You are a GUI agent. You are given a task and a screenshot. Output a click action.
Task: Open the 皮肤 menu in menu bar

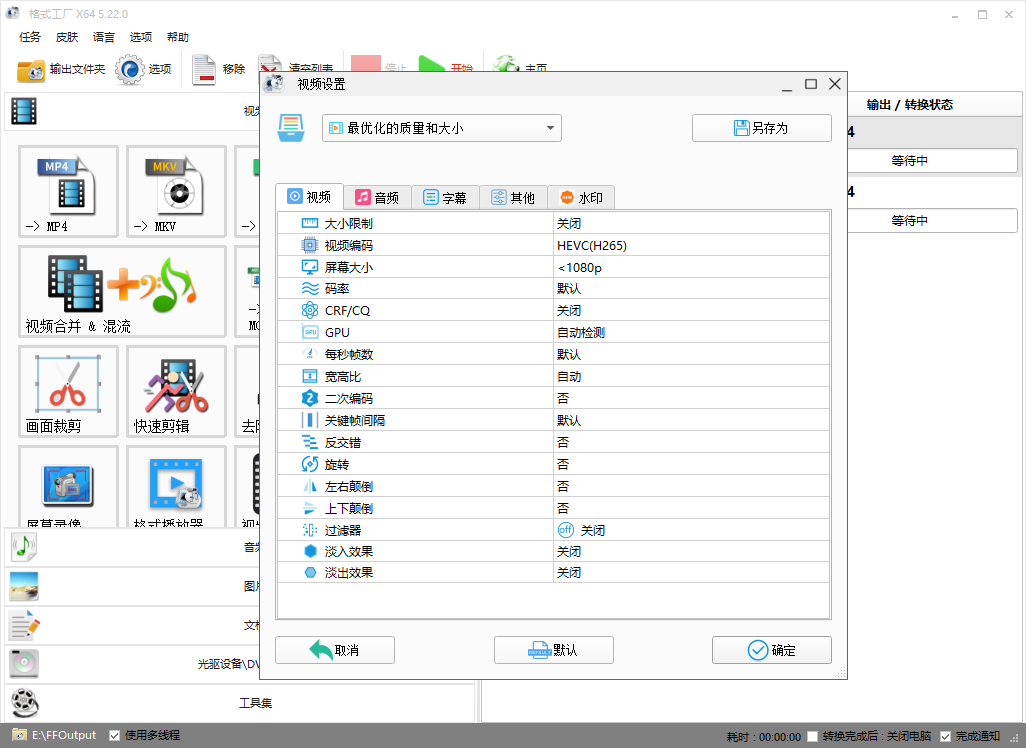pos(67,37)
